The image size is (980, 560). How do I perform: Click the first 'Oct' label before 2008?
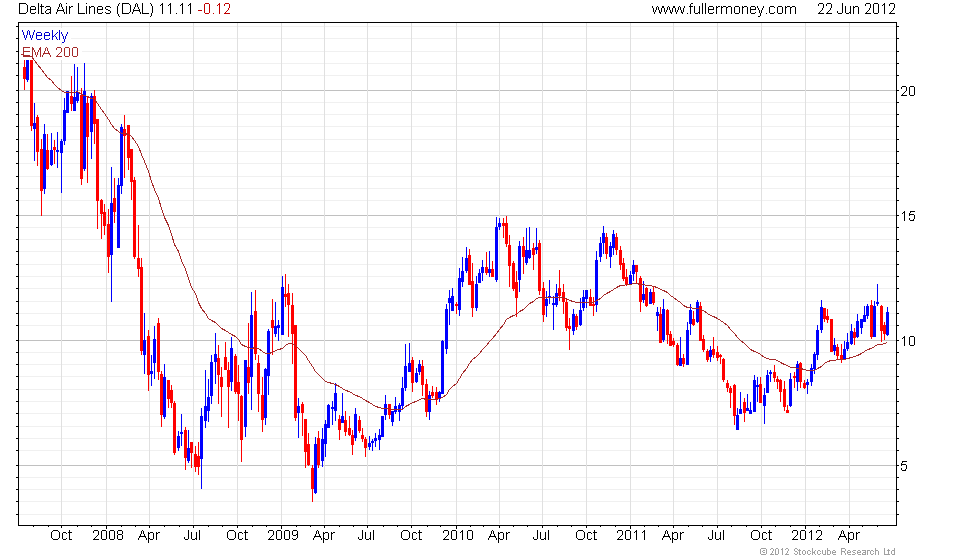point(61,536)
